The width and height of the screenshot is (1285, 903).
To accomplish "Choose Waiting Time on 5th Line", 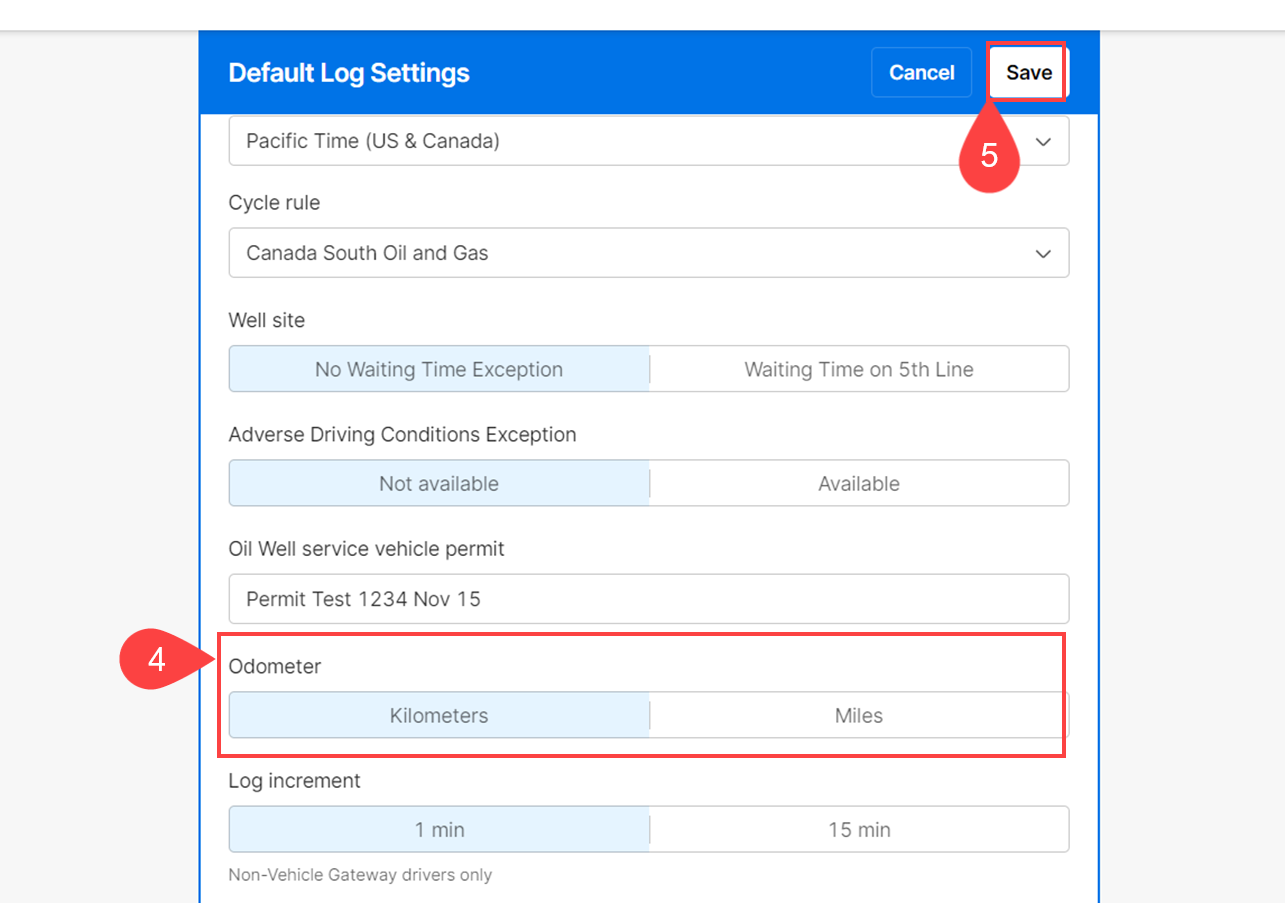I will 859,369.
